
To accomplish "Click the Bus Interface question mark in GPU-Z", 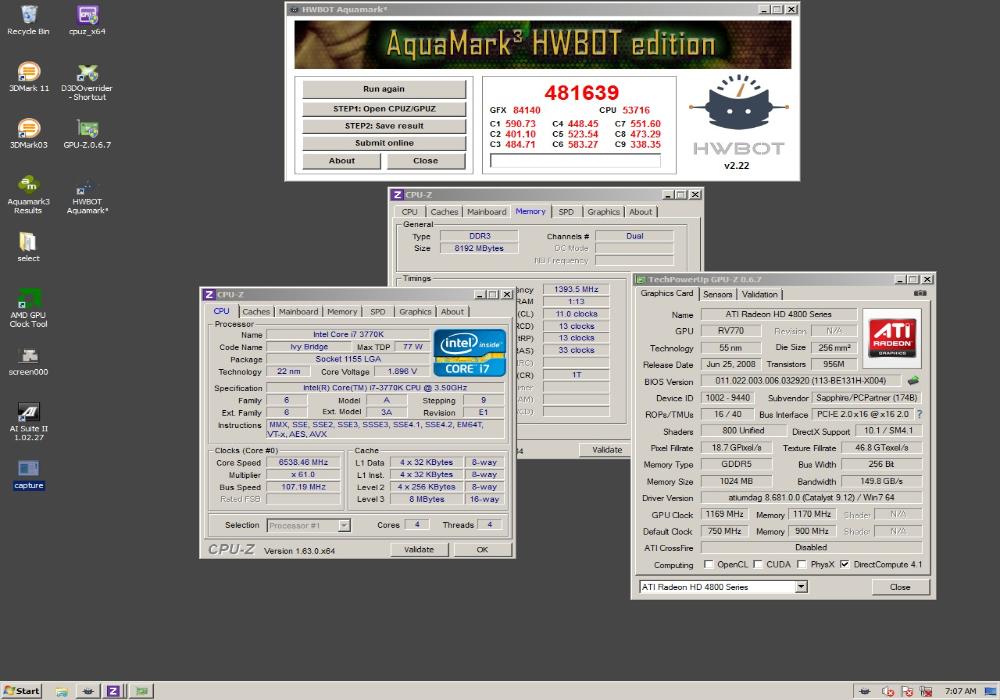I will 919,414.
